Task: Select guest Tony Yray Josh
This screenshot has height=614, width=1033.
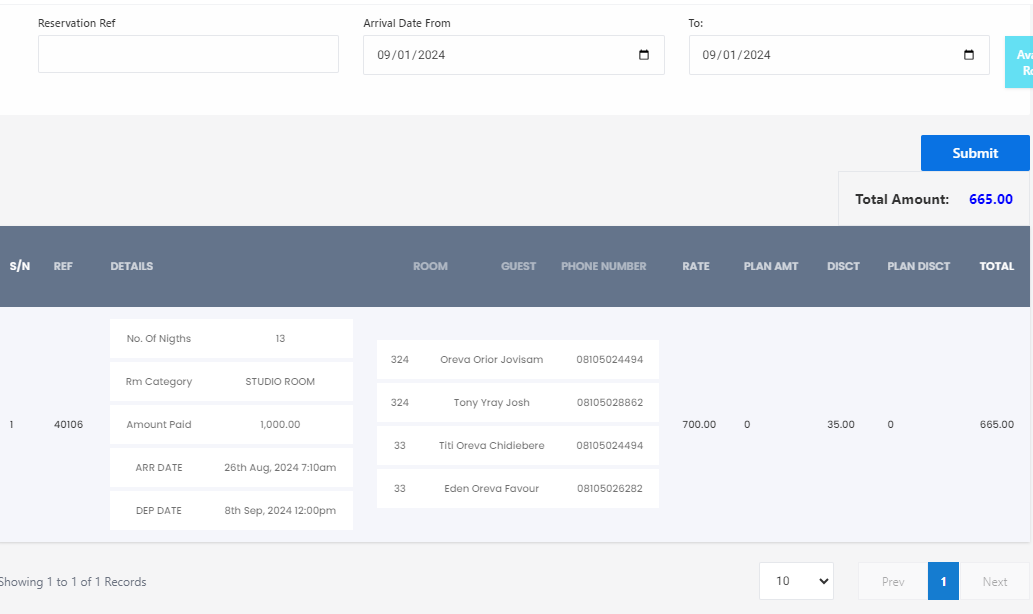Action: (491, 403)
